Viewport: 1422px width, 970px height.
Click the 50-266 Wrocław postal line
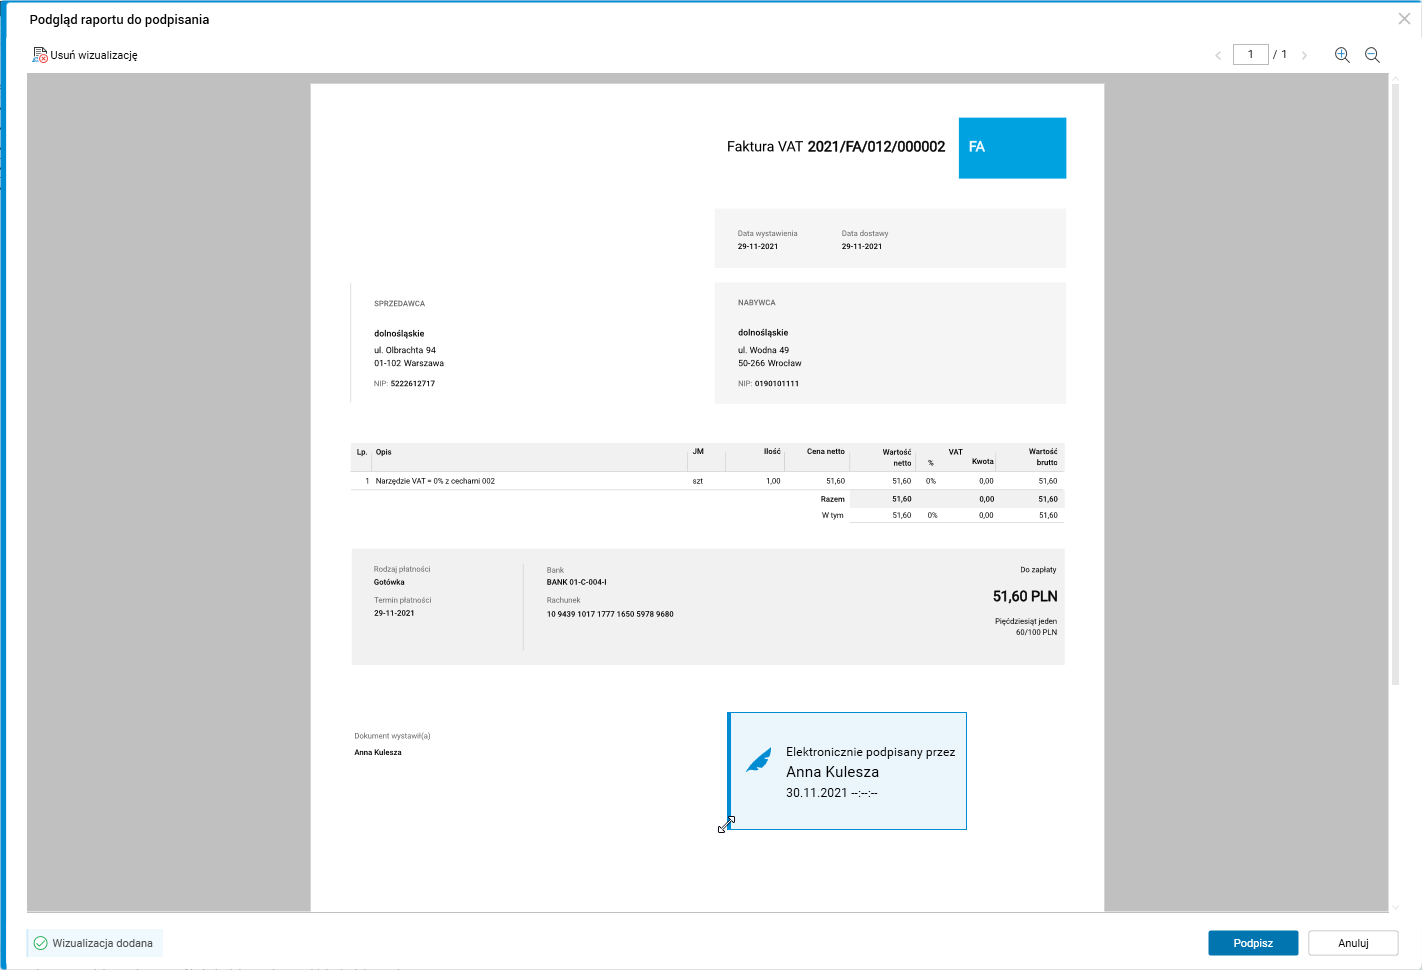(770, 364)
